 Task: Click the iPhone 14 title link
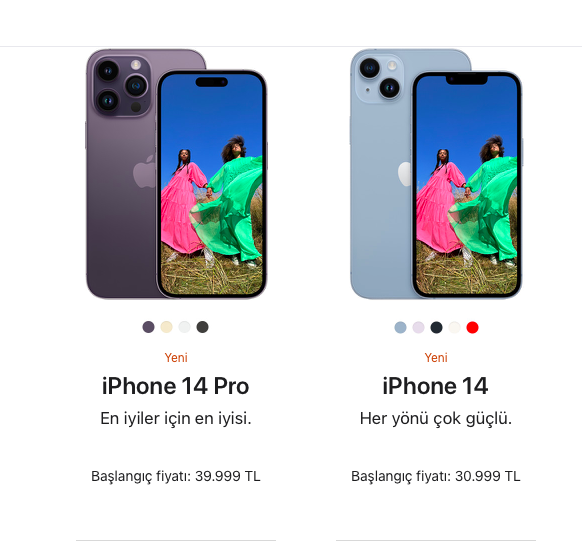point(435,386)
